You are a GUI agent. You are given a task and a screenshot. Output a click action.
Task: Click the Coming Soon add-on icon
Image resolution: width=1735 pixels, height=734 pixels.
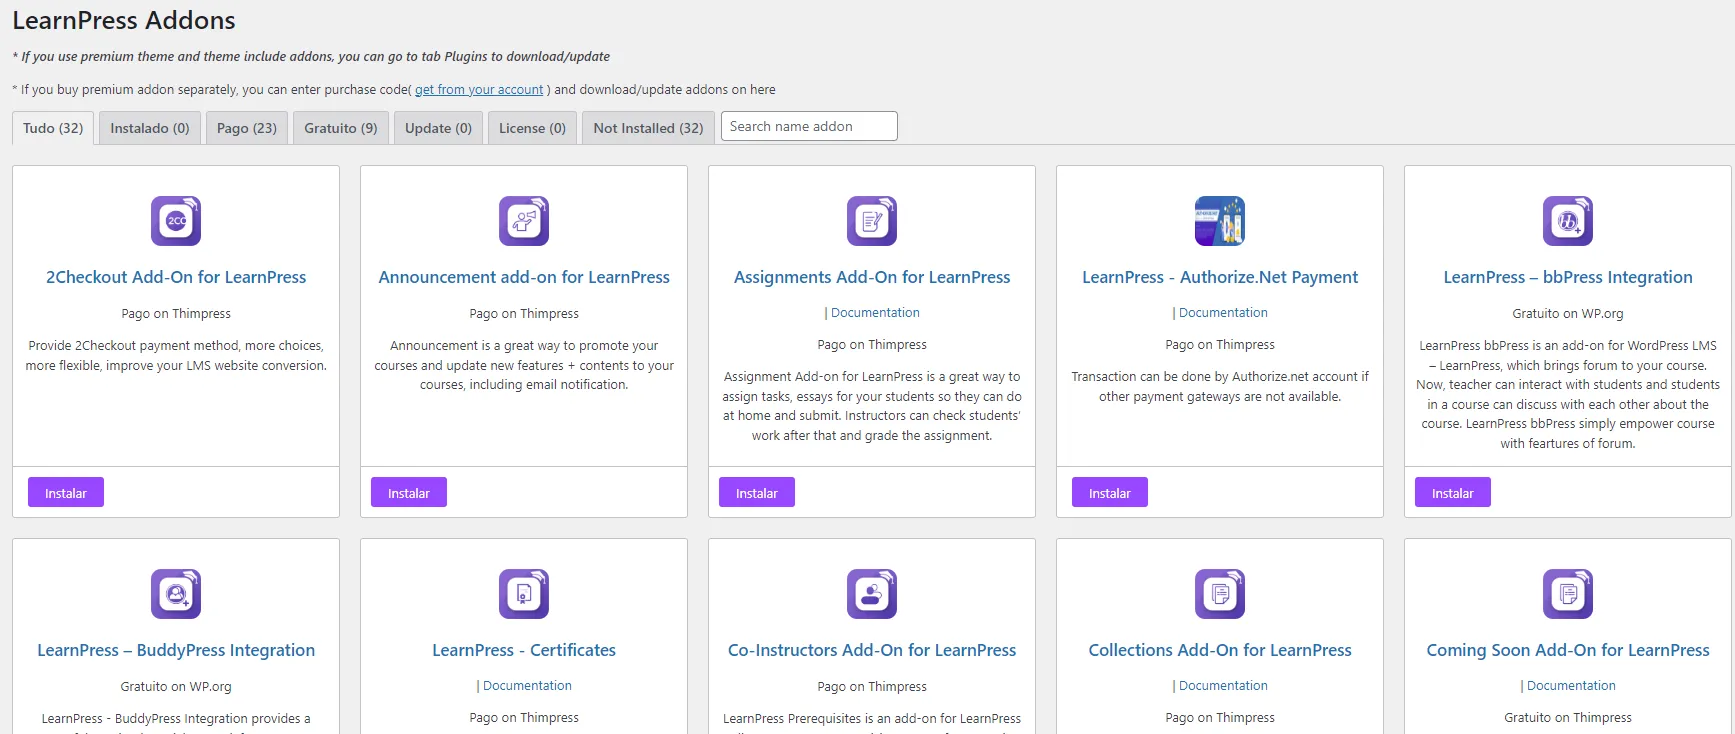(x=1568, y=594)
